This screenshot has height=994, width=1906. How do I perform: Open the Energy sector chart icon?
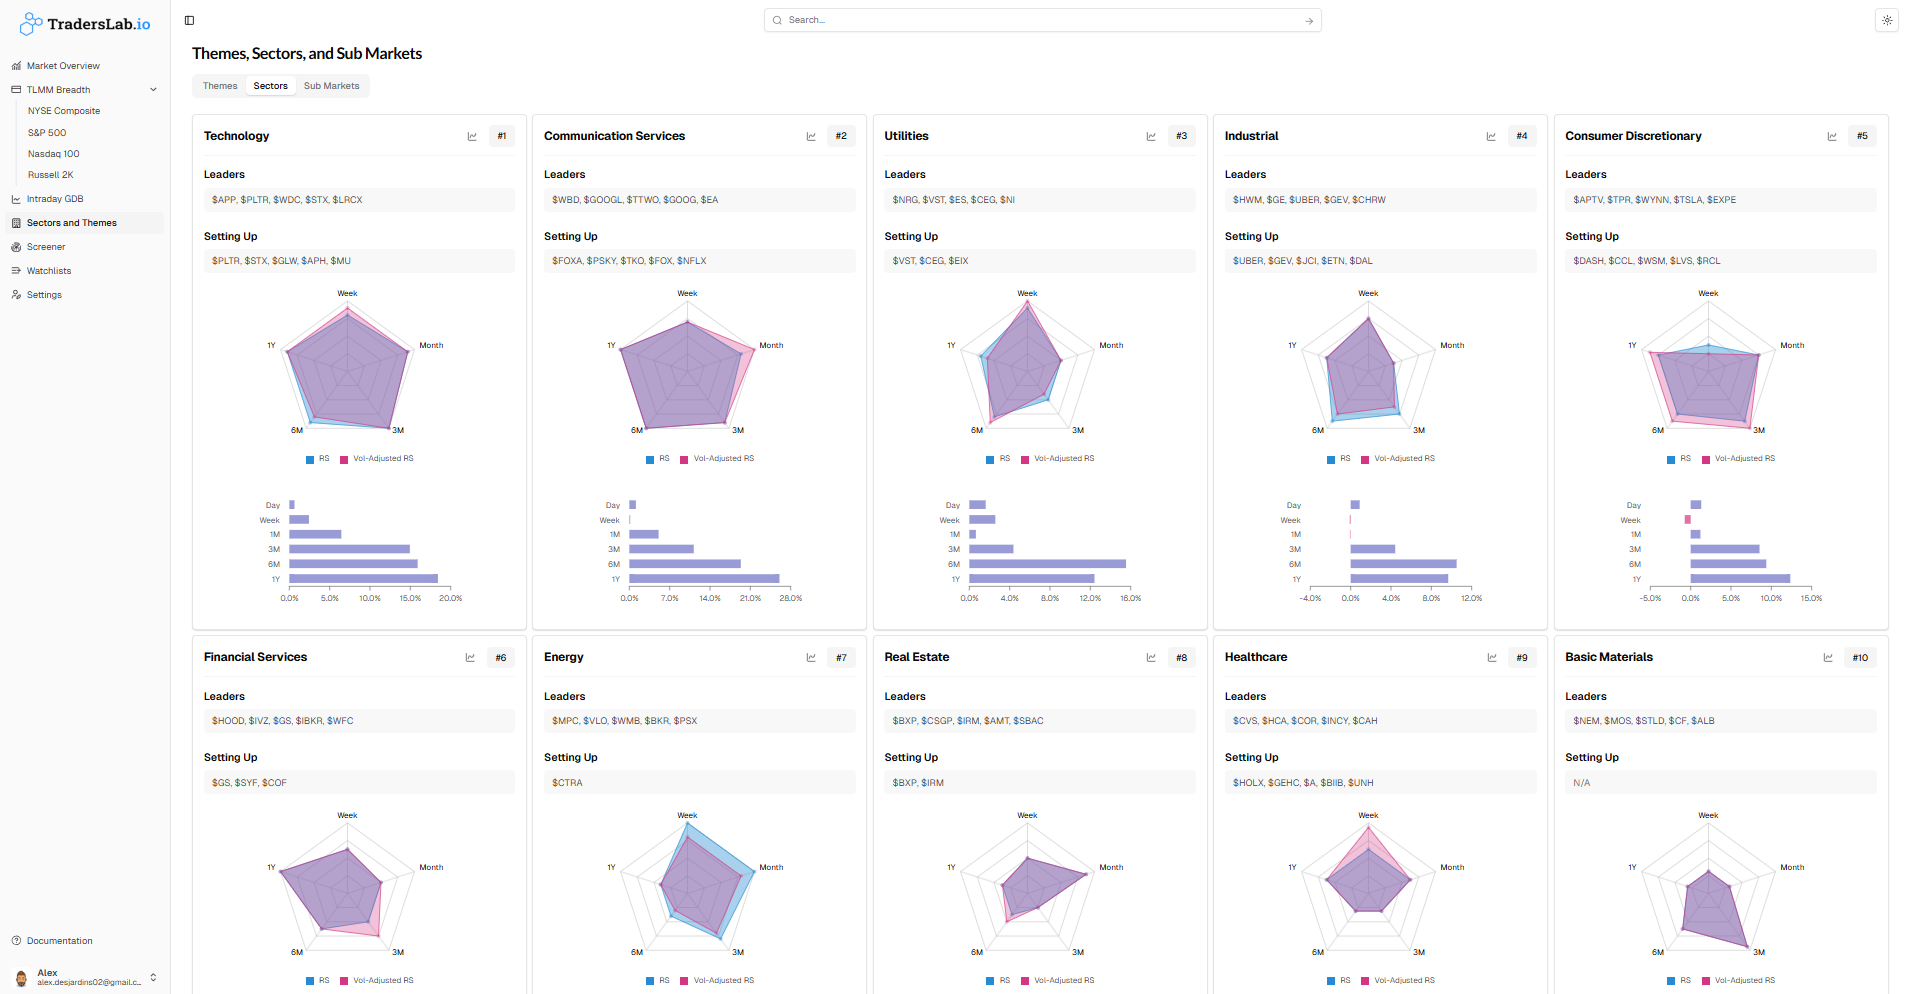pyautogui.click(x=811, y=658)
